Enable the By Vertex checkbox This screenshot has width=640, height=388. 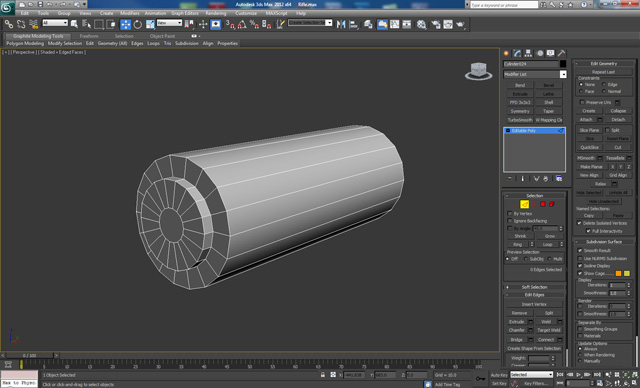click(x=509, y=213)
